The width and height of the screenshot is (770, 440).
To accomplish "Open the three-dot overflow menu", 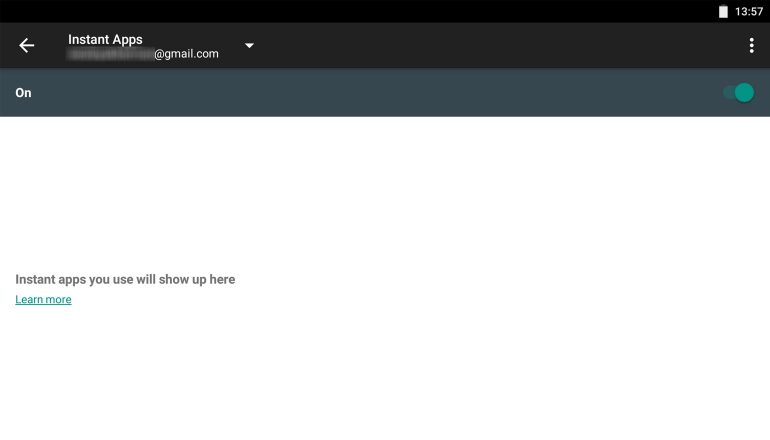I will 751,45.
